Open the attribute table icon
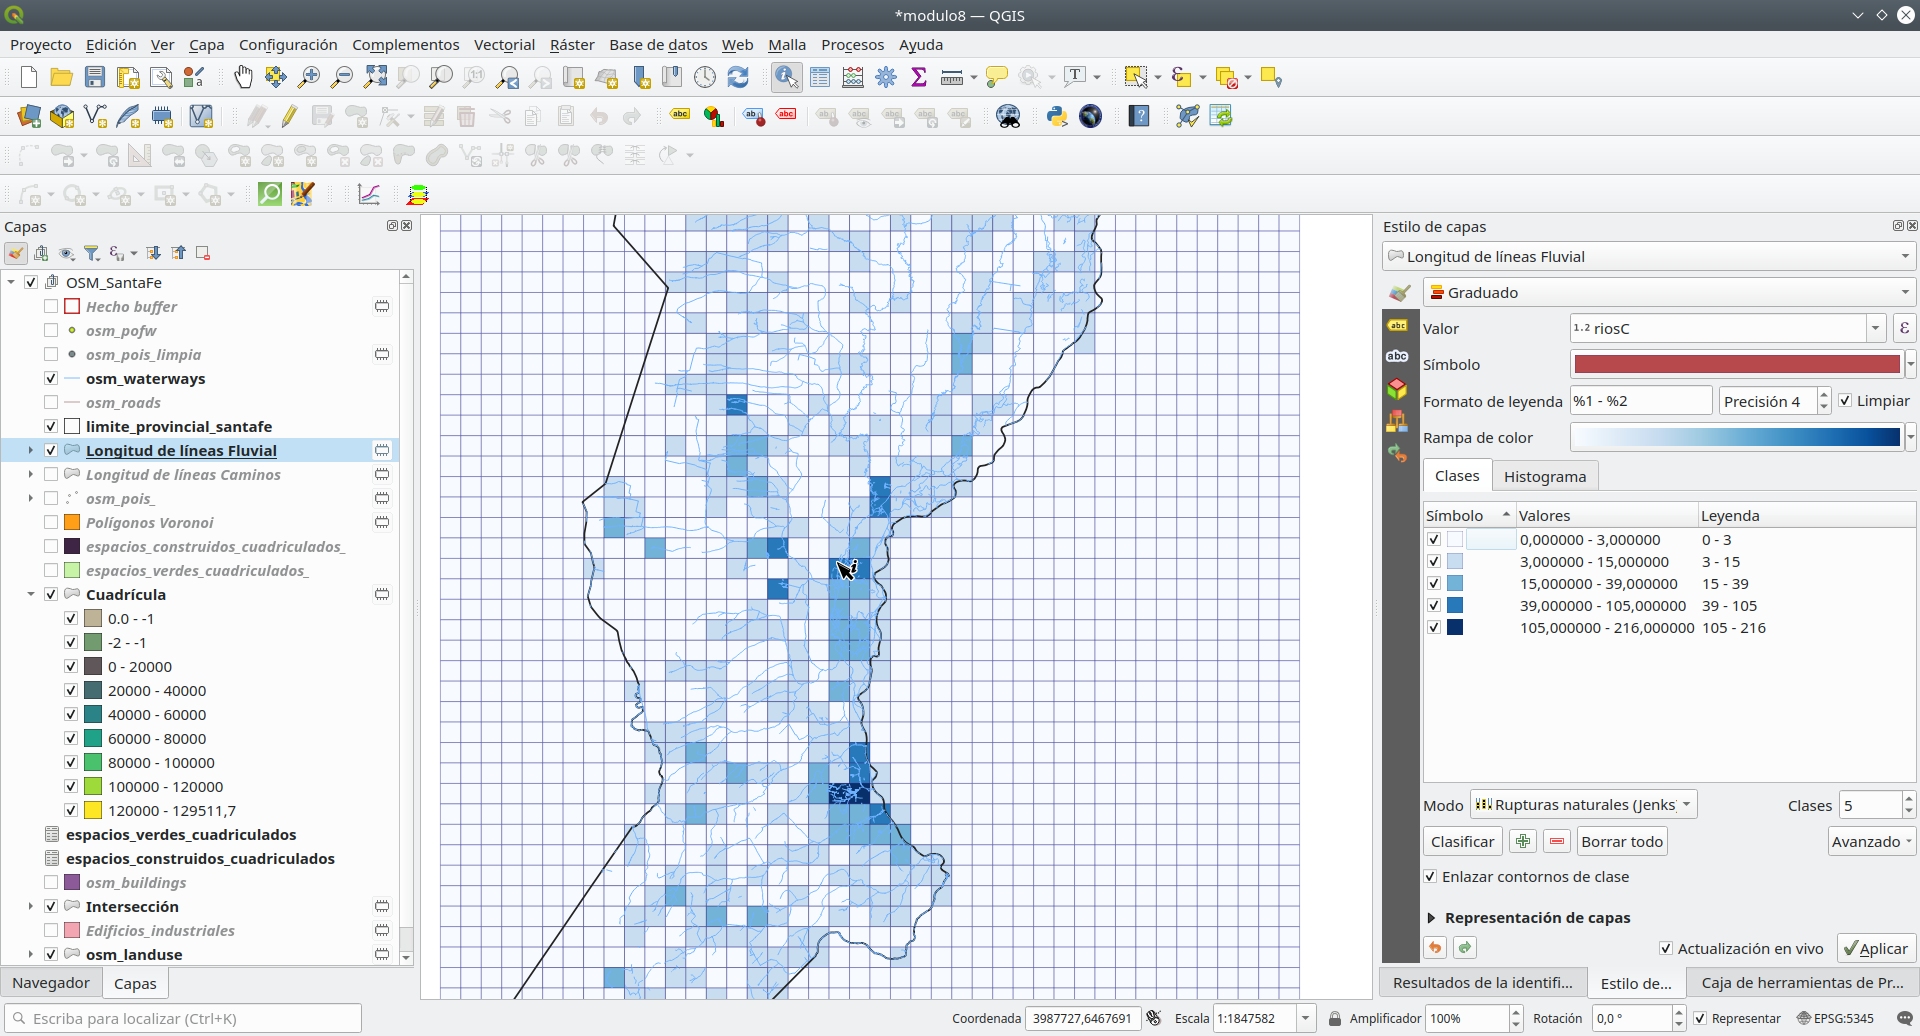Screen dimensions: 1920x1036 click(x=820, y=77)
